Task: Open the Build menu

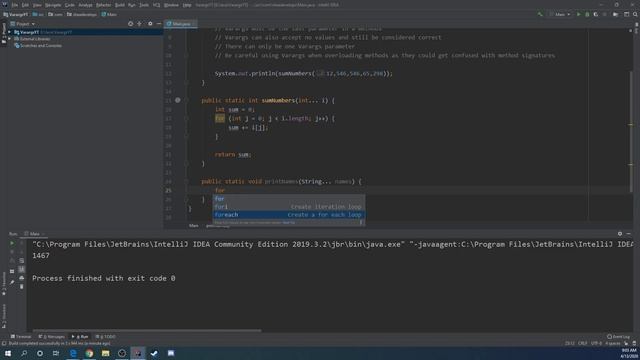Action: click(x=120, y=5)
